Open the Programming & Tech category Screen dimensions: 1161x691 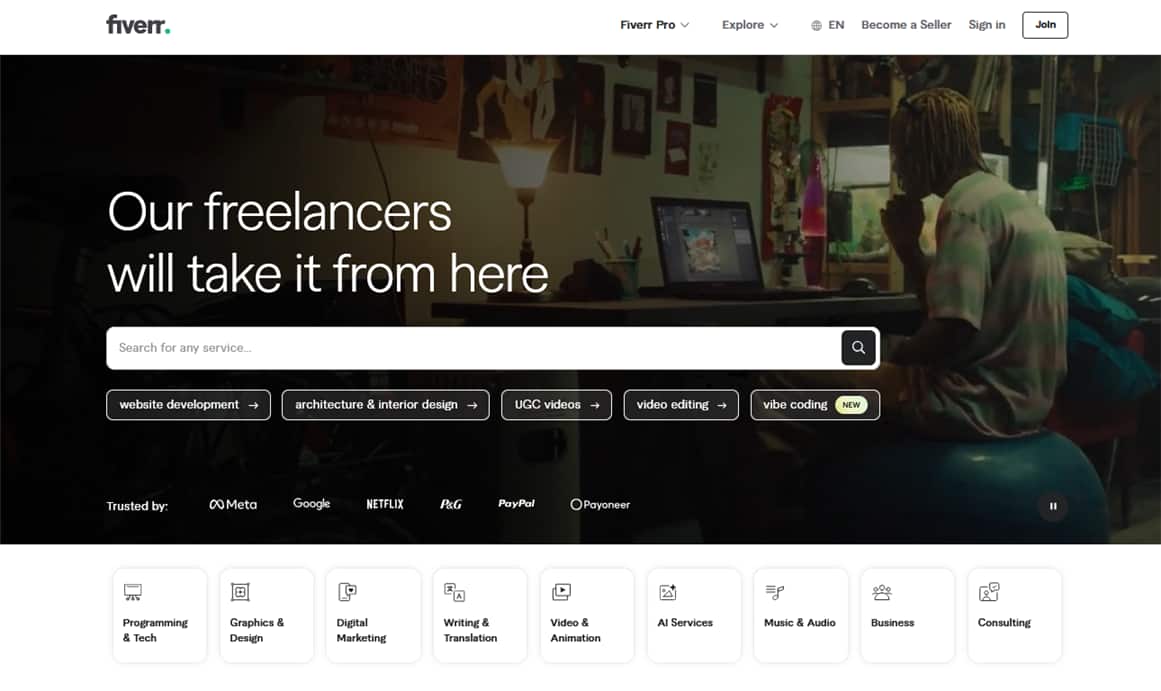coord(160,615)
